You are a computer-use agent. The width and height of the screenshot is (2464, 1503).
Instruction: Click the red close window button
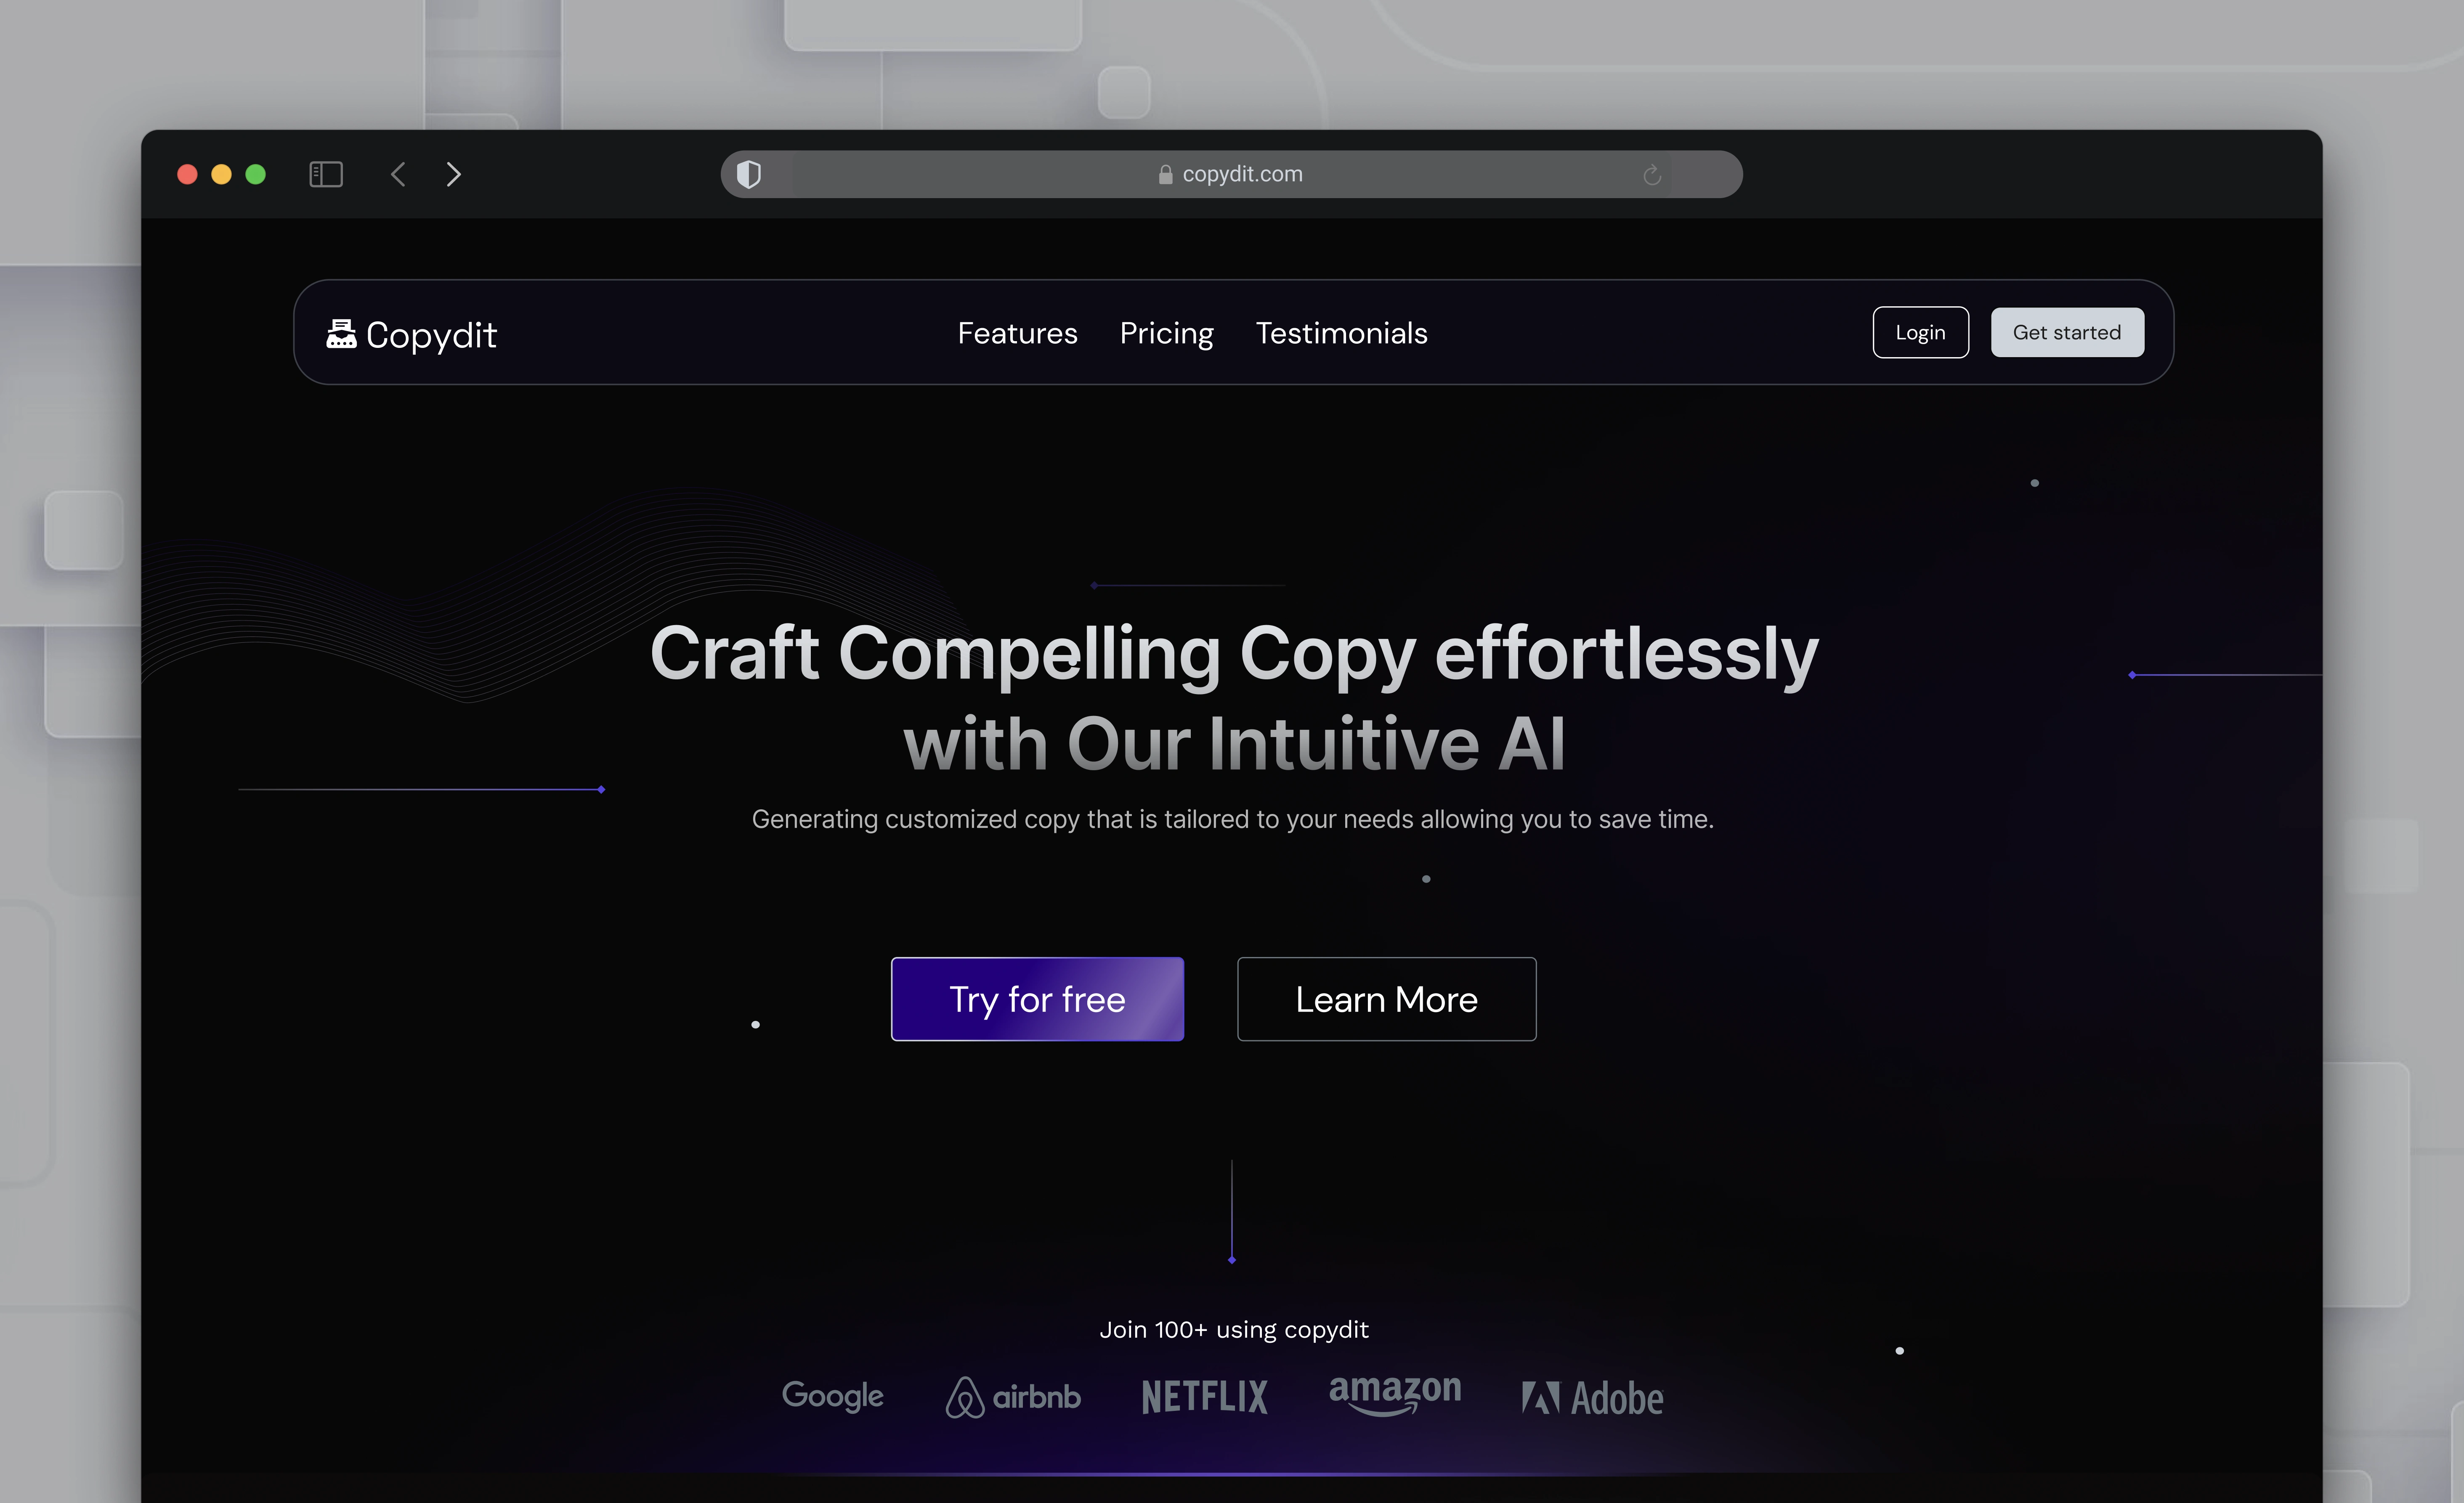(187, 174)
